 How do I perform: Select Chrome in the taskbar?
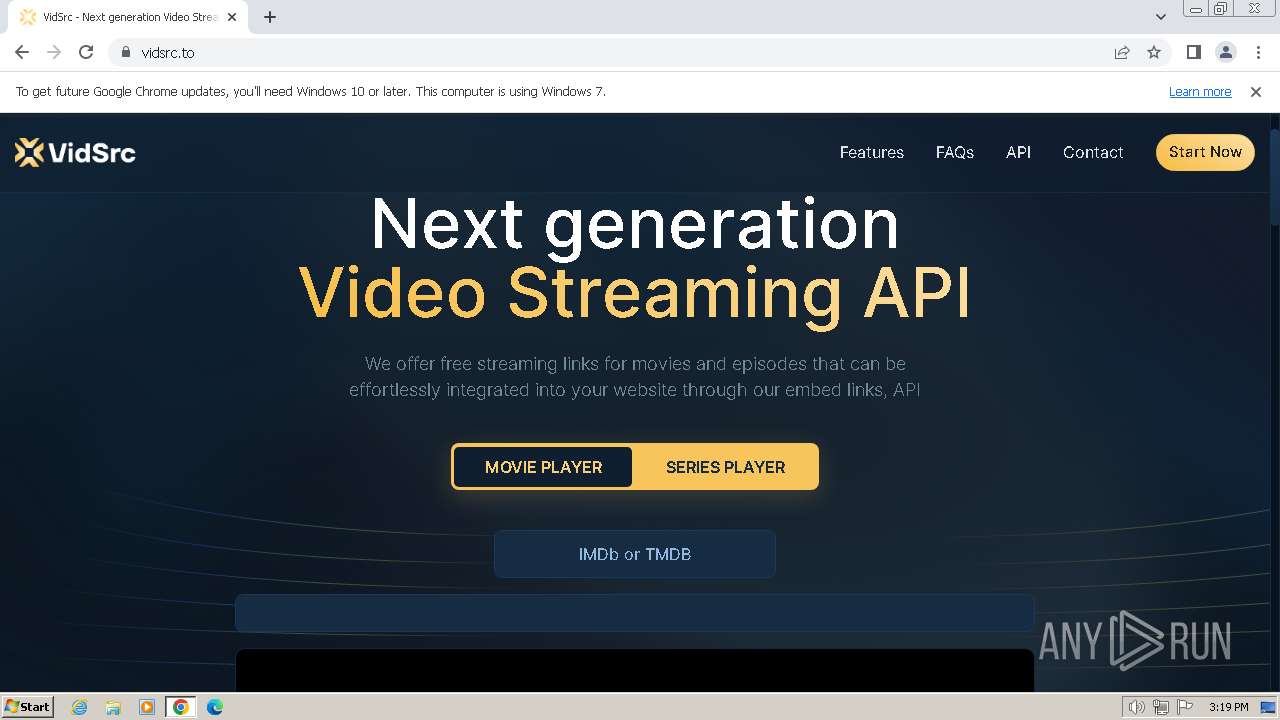click(181, 707)
